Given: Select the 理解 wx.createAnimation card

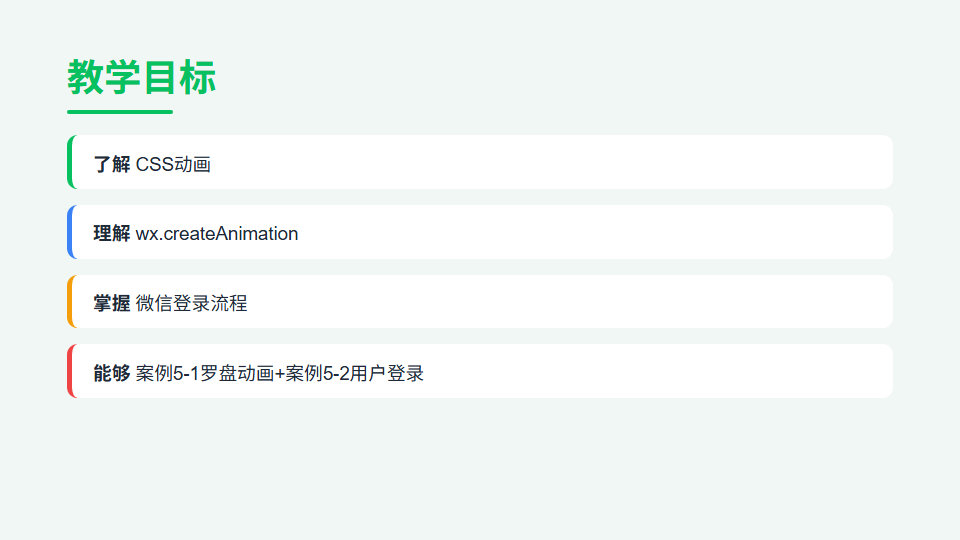Looking at the screenshot, I should click(480, 232).
